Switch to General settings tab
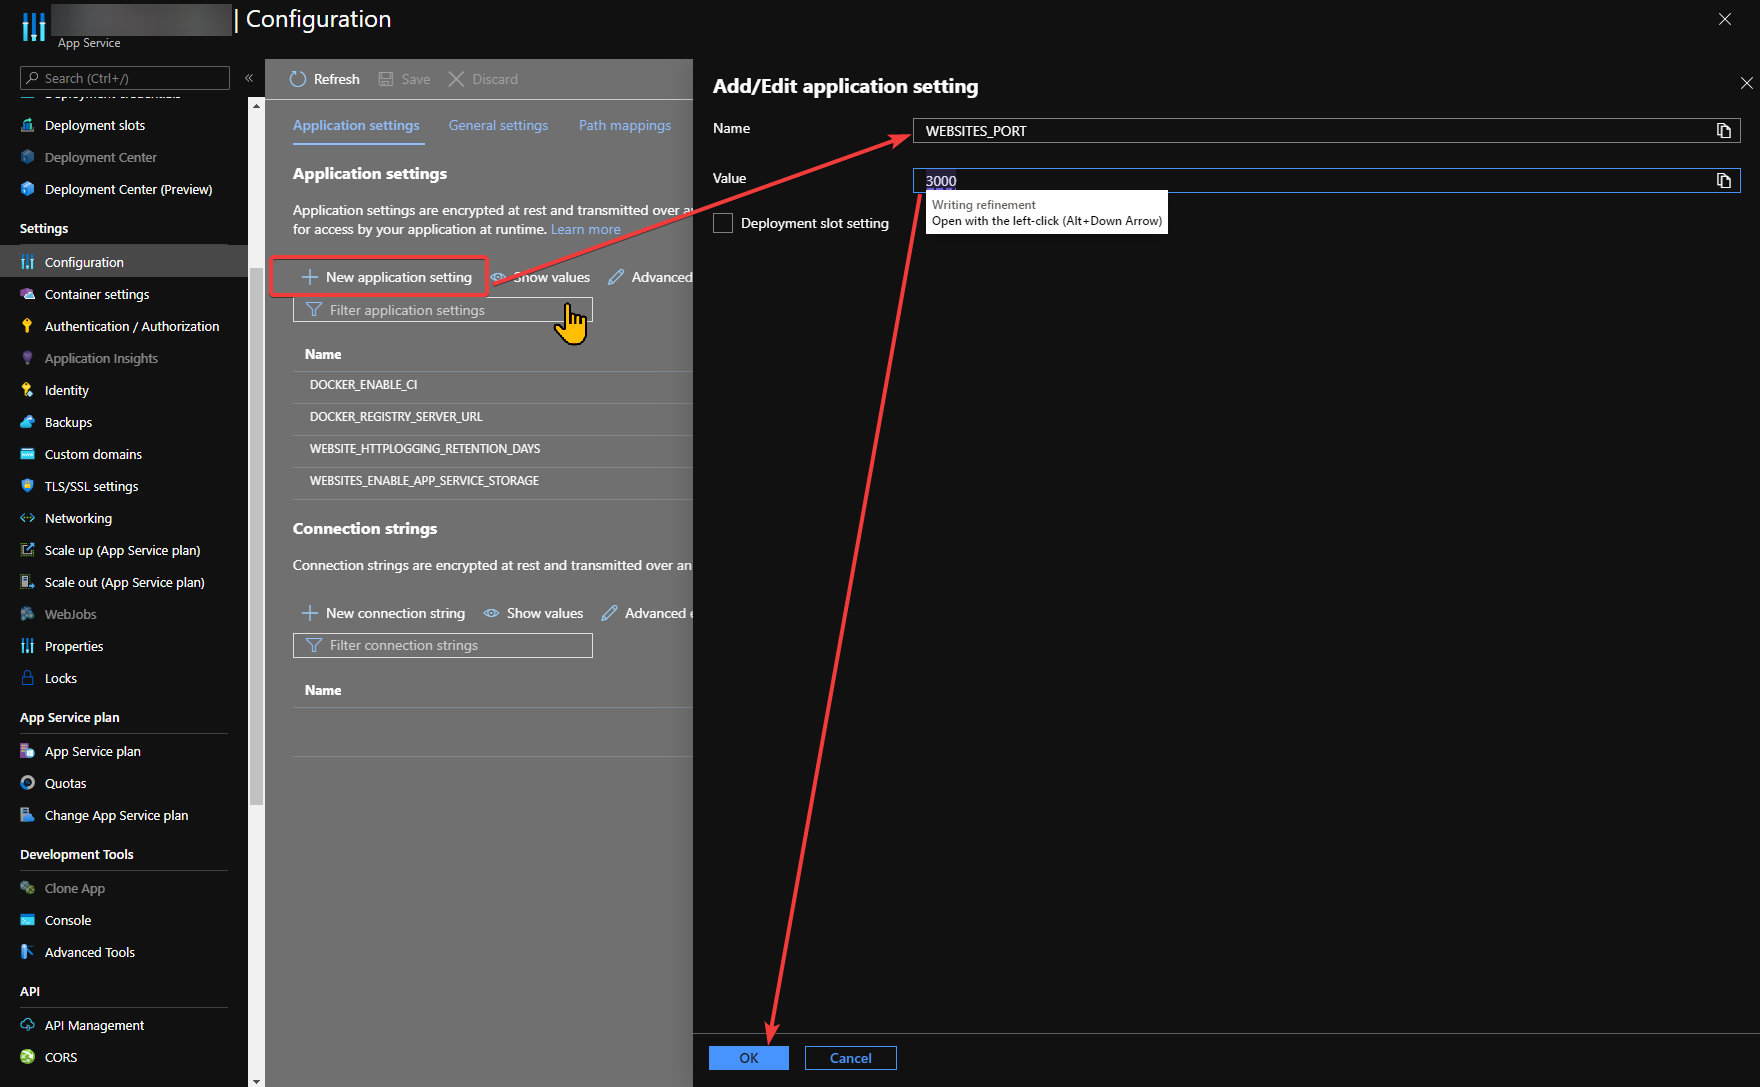1760x1087 pixels. pos(498,125)
